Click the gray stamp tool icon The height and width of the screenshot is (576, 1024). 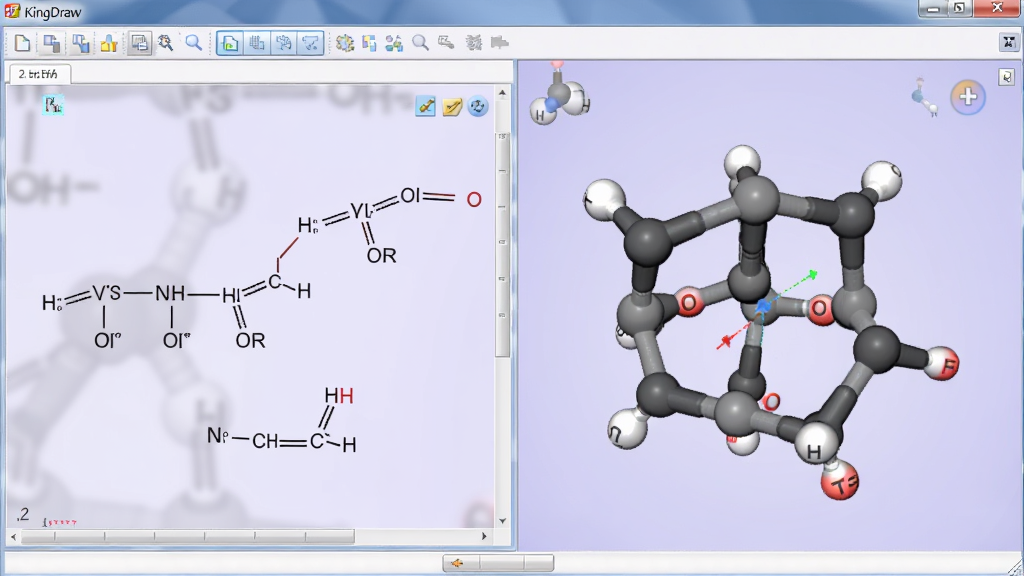(x=447, y=43)
